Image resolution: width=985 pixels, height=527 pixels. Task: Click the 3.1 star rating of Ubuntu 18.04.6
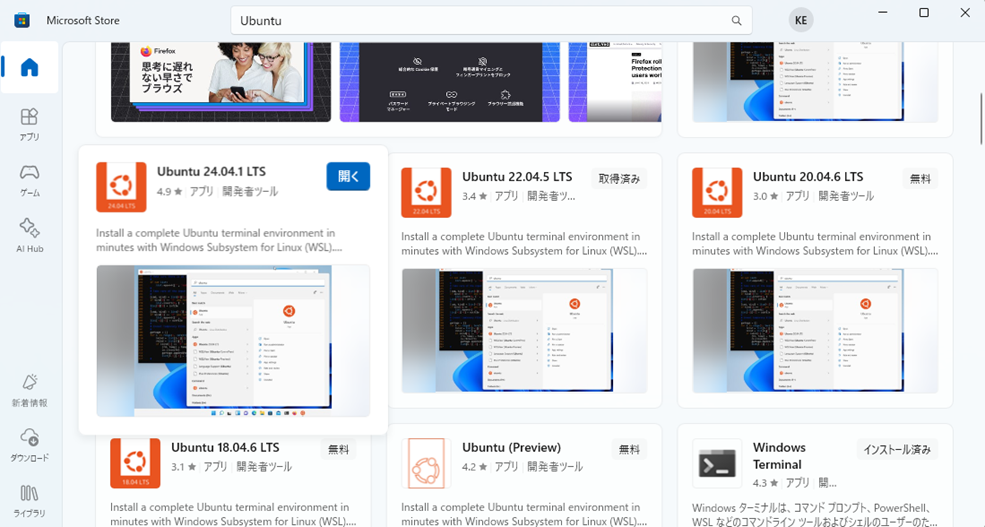(183, 467)
